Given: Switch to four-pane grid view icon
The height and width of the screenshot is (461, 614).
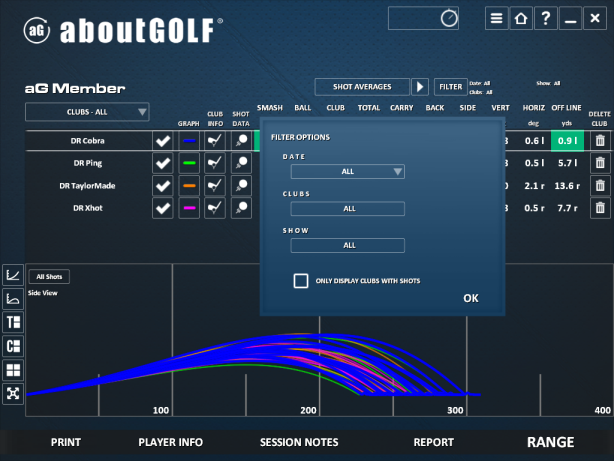Looking at the screenshot, I should [13, 370].
